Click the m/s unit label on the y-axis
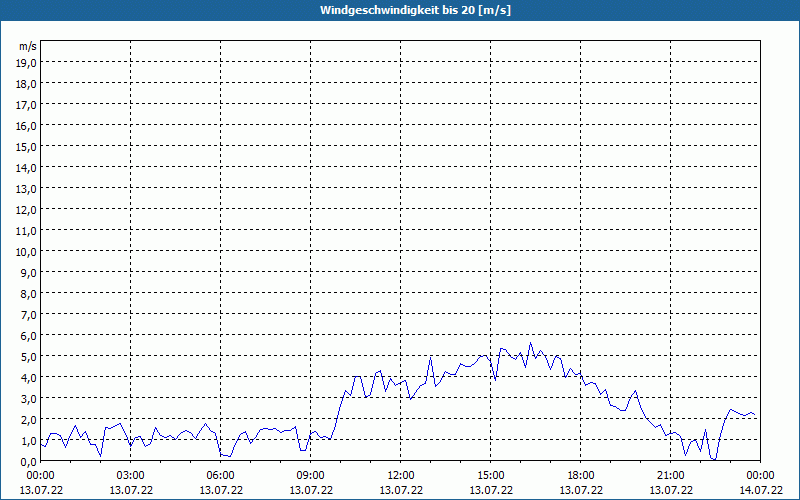Image resolution: width=800 pixels, height=500 pixels. (28, 46)
